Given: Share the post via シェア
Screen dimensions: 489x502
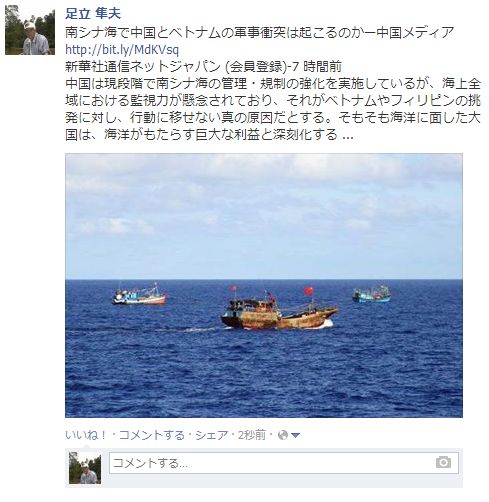Looking at the screenshot, I should point(211,435).
